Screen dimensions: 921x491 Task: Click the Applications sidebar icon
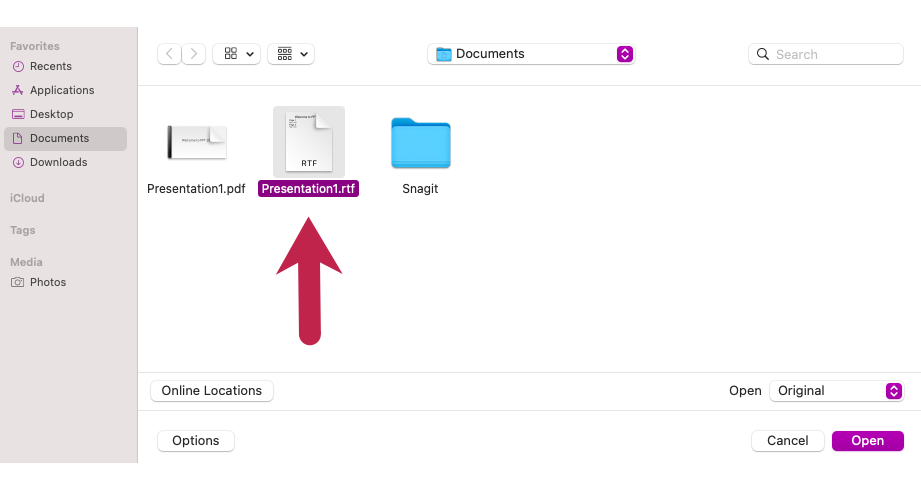click(18, 90)
